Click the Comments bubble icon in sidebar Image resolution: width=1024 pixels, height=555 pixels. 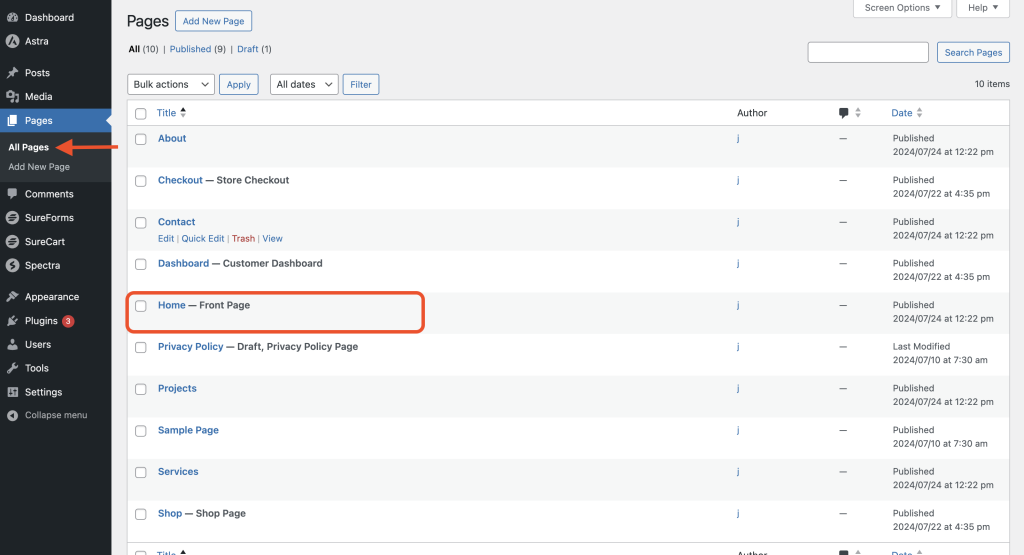(x=12, y=194)
